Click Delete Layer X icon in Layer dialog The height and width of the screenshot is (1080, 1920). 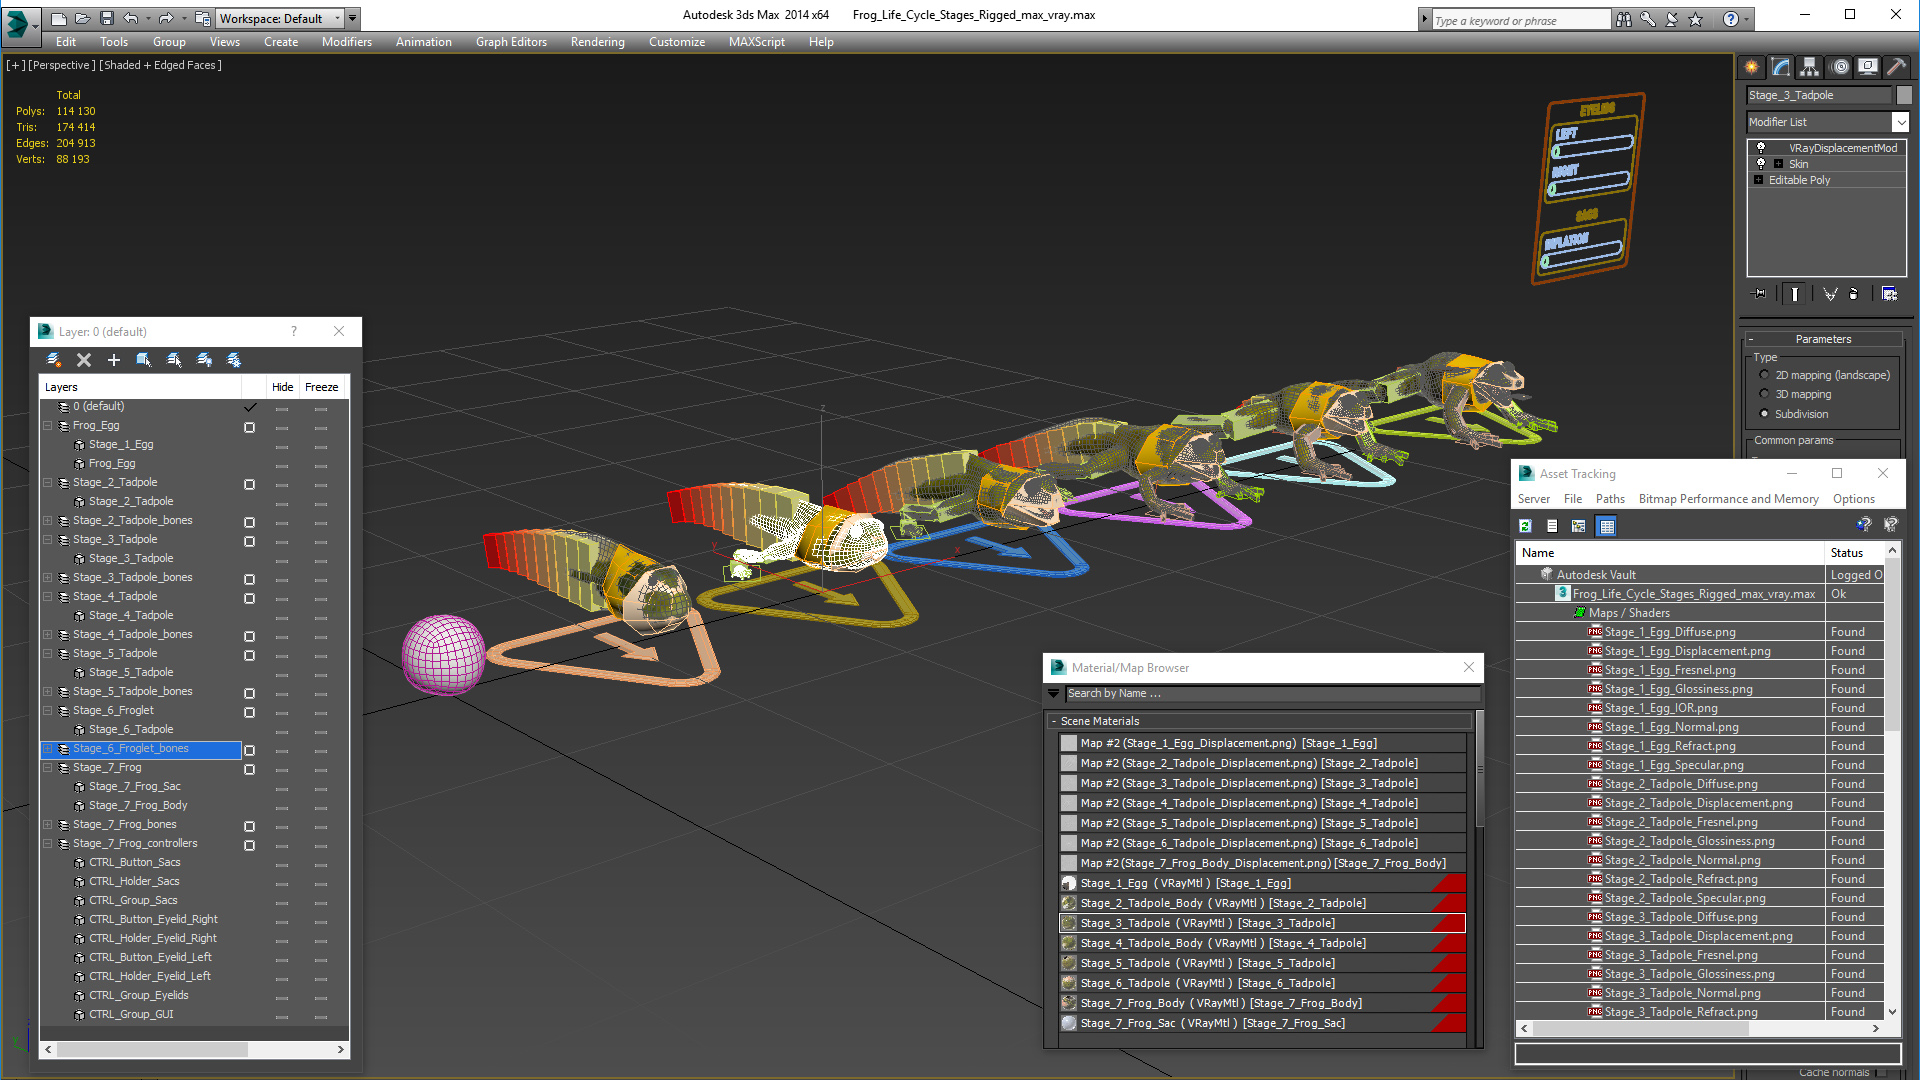pyautogui.click(x=84, y=360)
